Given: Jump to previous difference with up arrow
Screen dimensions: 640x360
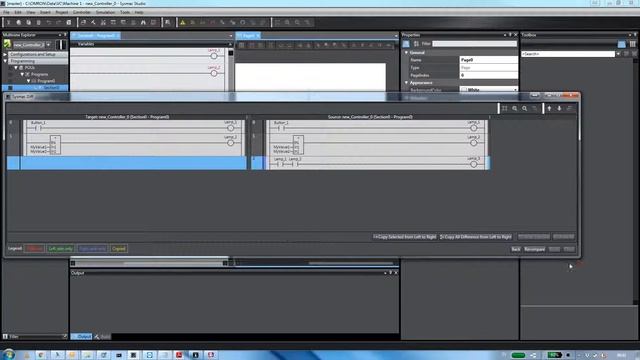Looking at the screenshot, I should 549,109.
